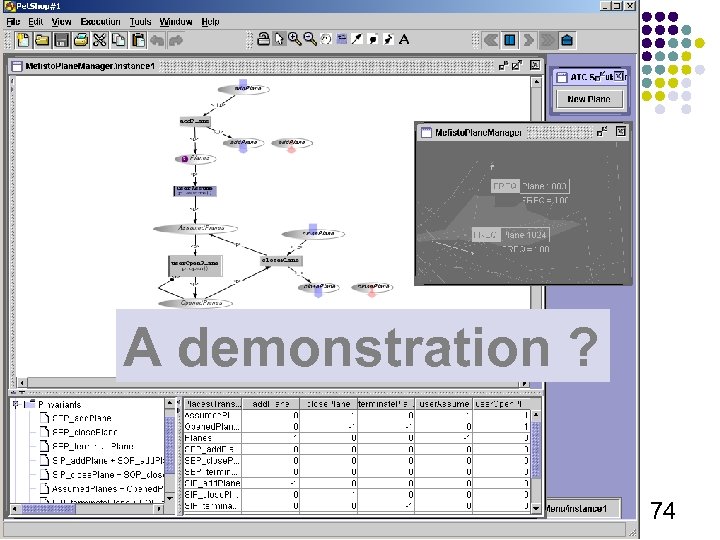The width and height of the screenshot is (720, 540).
Task: Open the Help menu
Action: [210, 22]
